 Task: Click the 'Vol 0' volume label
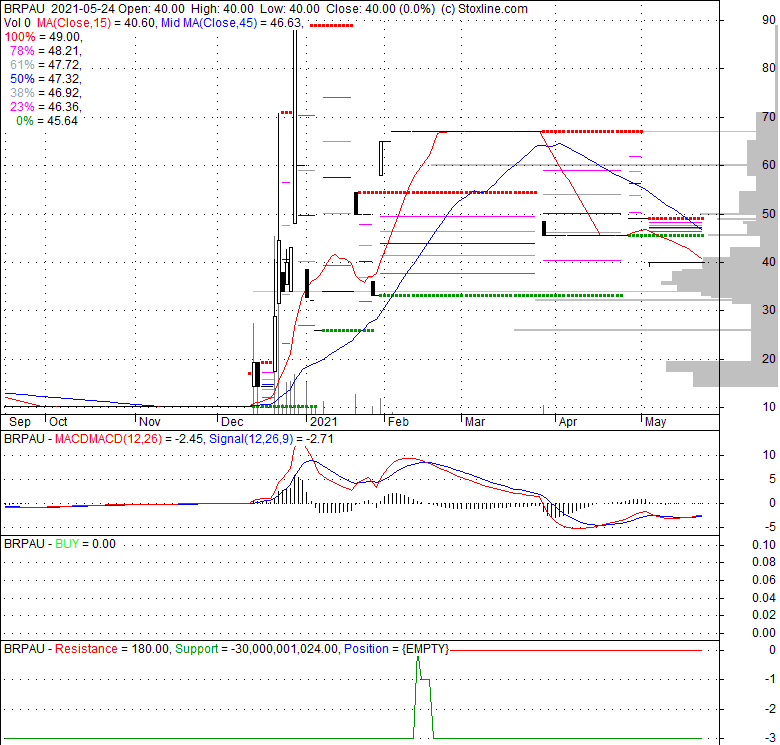[17, 23]
